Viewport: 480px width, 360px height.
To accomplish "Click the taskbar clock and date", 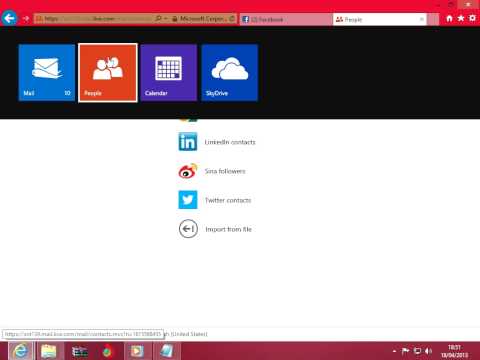I will 455,351.
